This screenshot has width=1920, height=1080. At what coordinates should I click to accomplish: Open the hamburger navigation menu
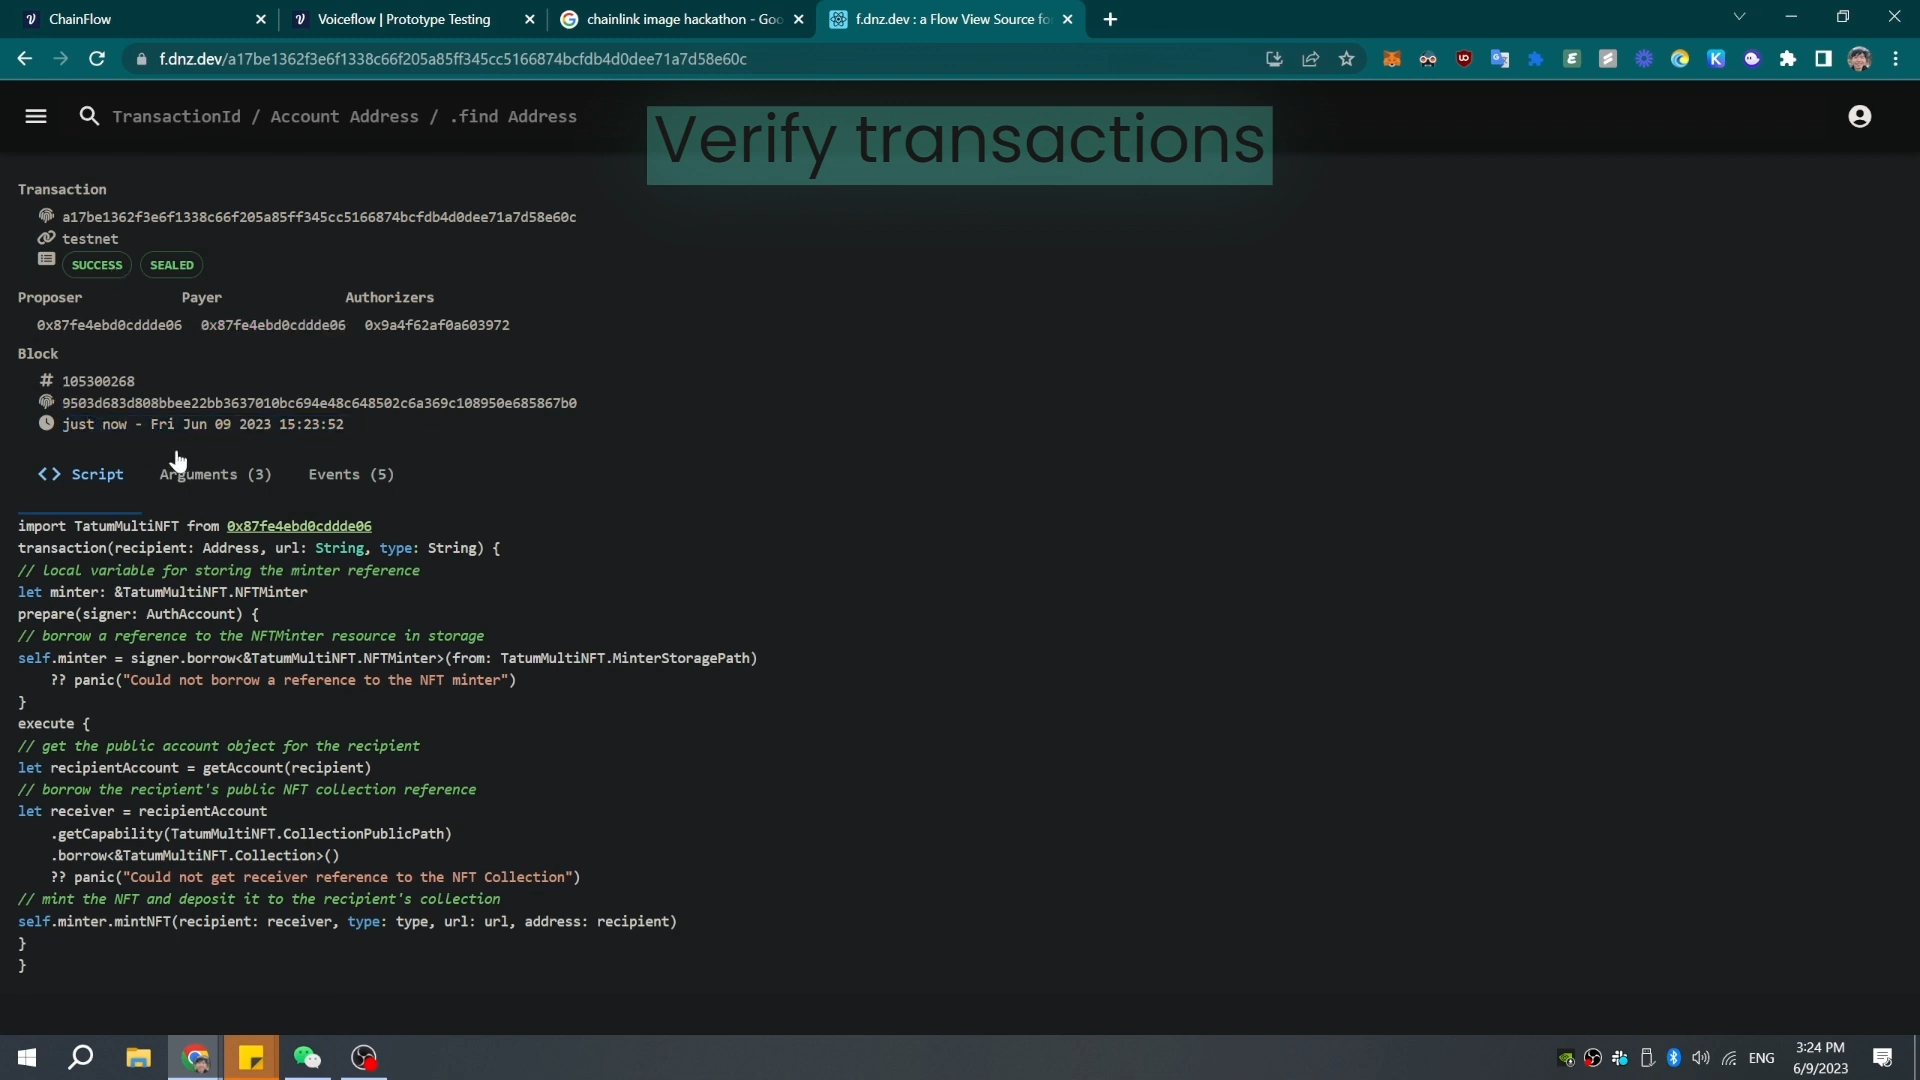(x=36, y=117)
